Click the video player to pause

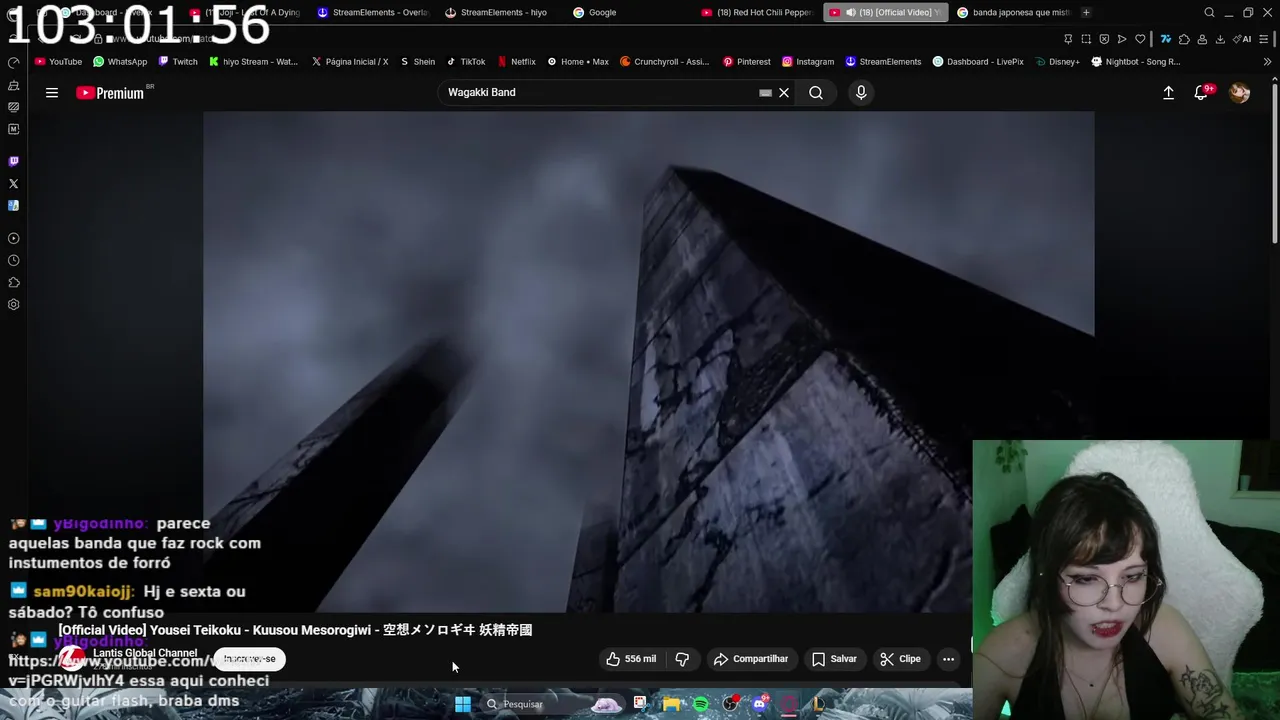tap(648, 362)
